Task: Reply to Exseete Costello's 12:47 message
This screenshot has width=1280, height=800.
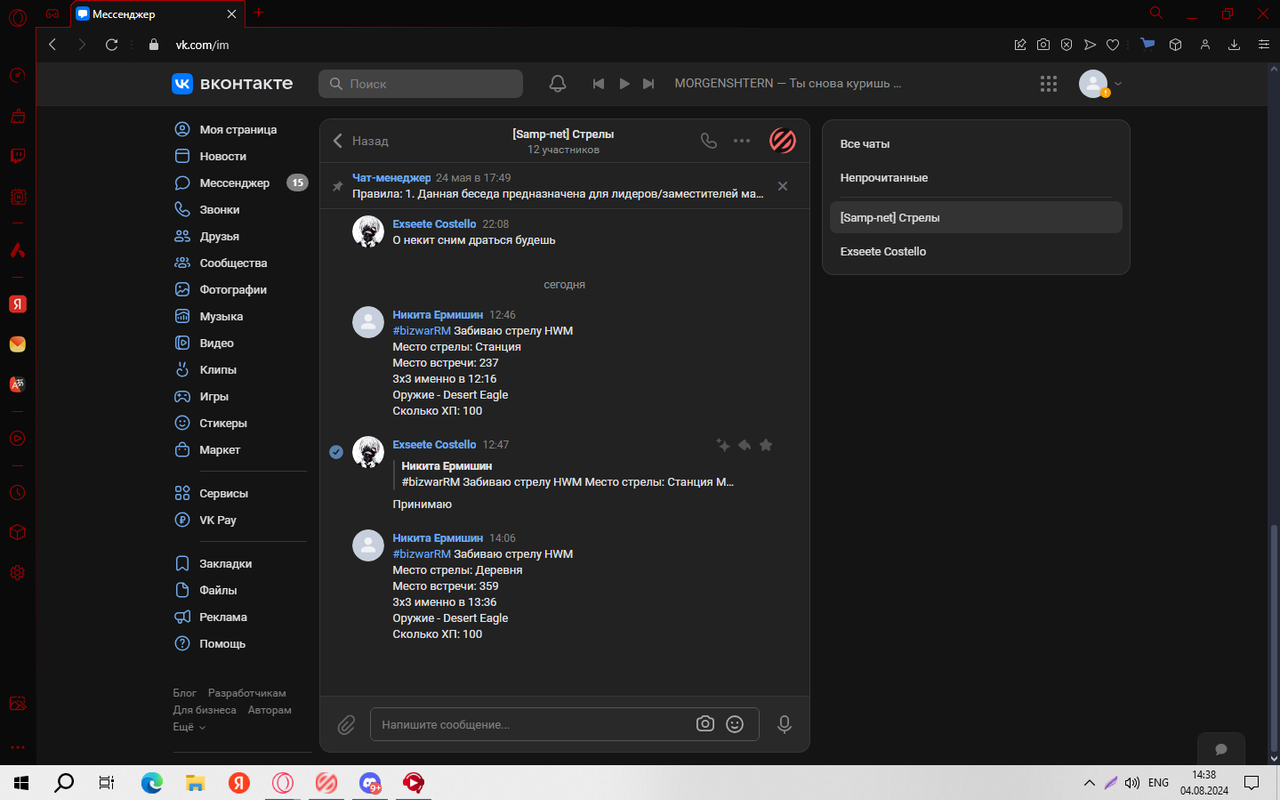Action: (x=744, y=445)
